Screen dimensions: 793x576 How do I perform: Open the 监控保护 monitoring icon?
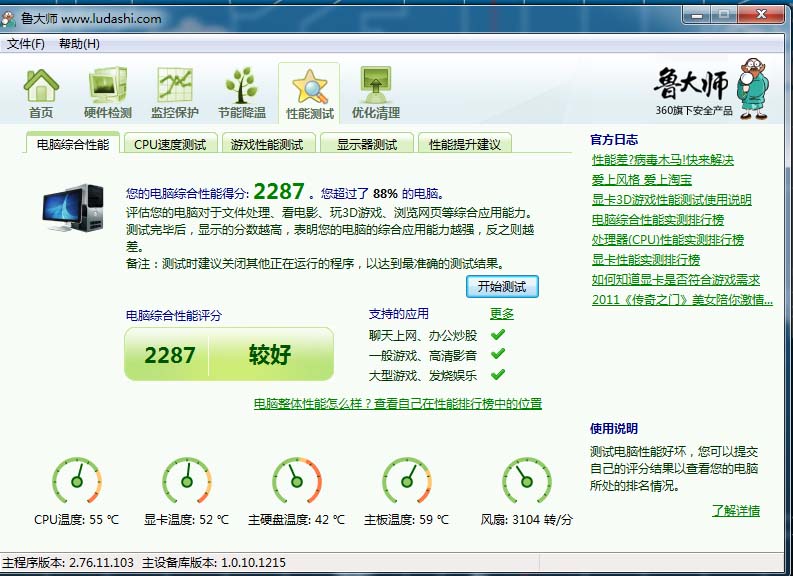tap(174, 94)
